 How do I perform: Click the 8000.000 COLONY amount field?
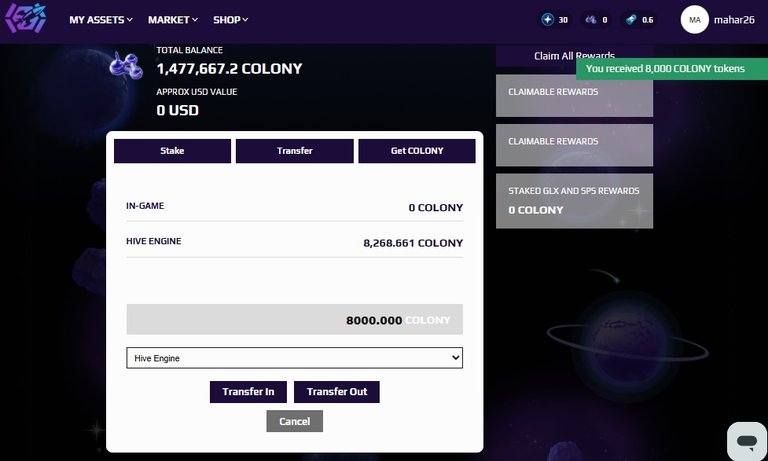point(294,319)
